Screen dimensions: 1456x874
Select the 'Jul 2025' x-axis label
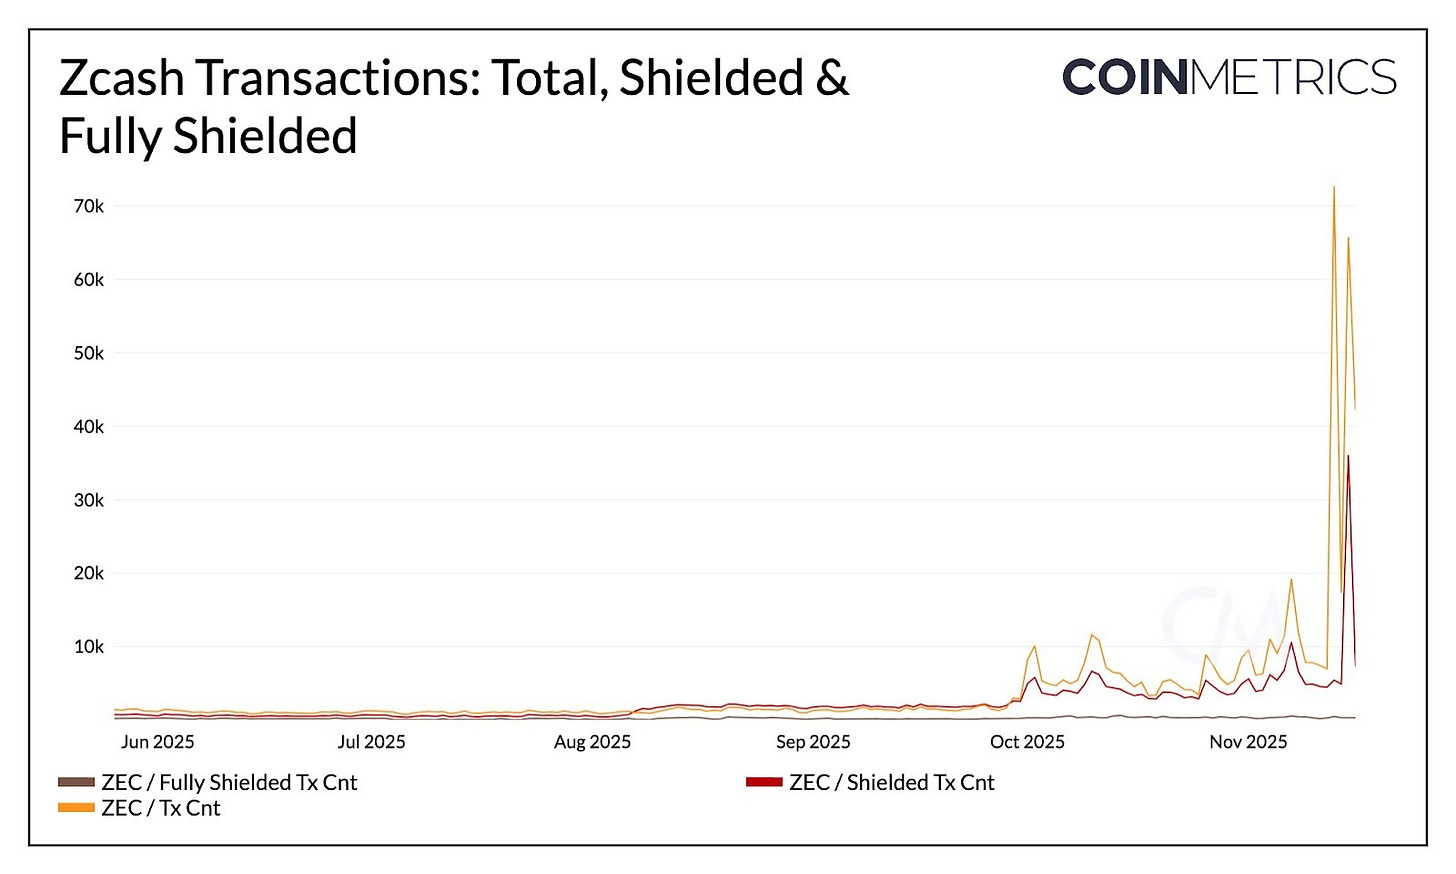click(371, 742)
